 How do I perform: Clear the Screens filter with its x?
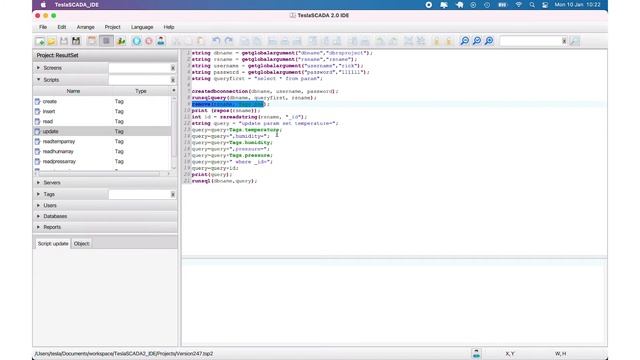pyautogui.click(x=173, y=68)
